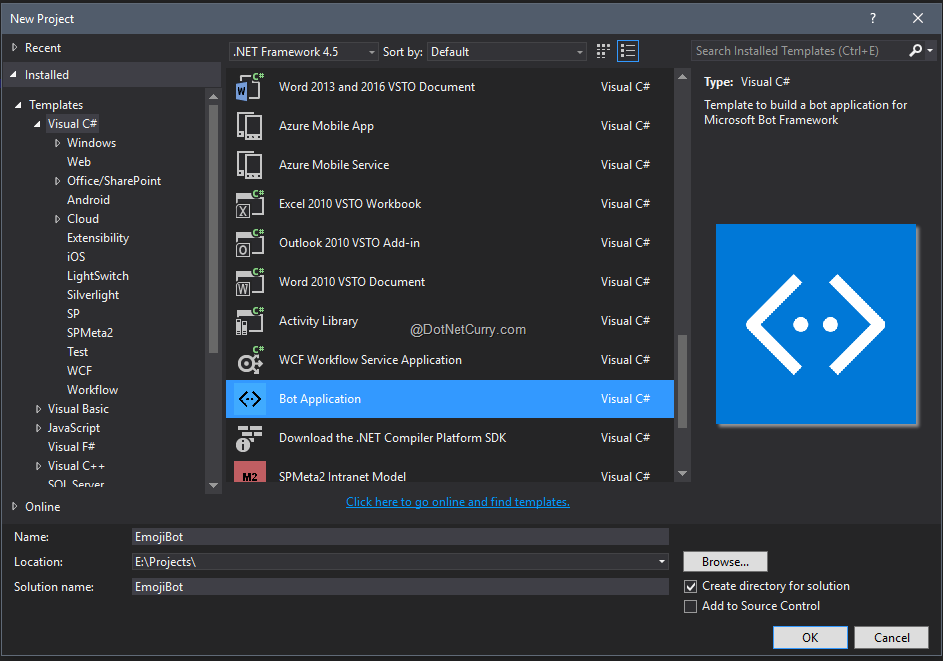This screenshot has width=943, height=661.
Task: Click the WCF Workflow Service Application gear icon
Action: [x=250, y=360]
